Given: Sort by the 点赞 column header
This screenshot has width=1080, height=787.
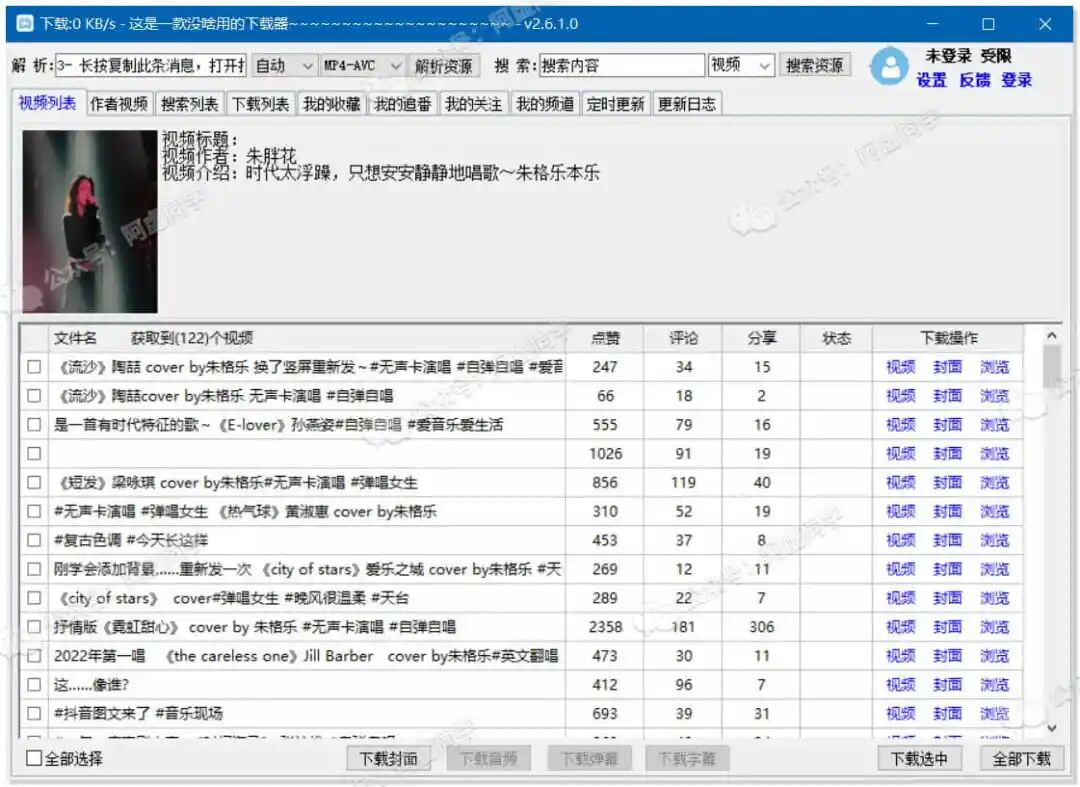Looking at the screenshot, I should click(605, 338).
